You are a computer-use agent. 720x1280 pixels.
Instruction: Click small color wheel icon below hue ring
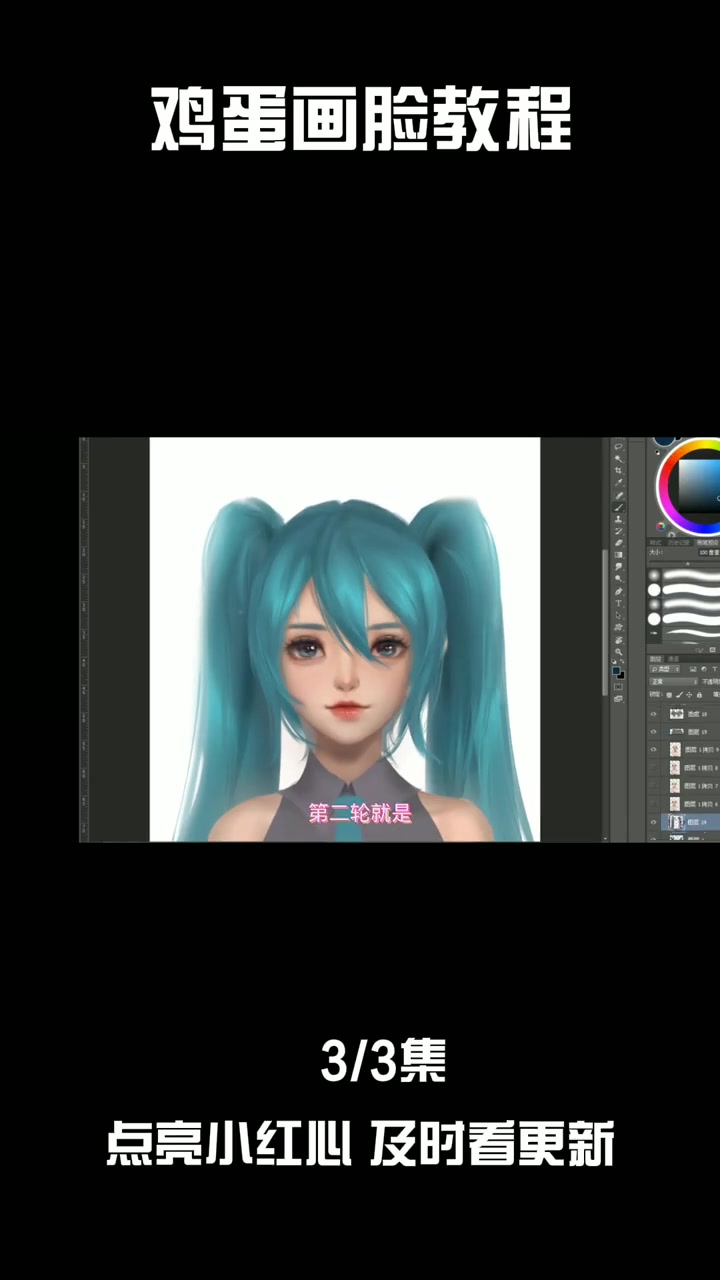(661, 526)
